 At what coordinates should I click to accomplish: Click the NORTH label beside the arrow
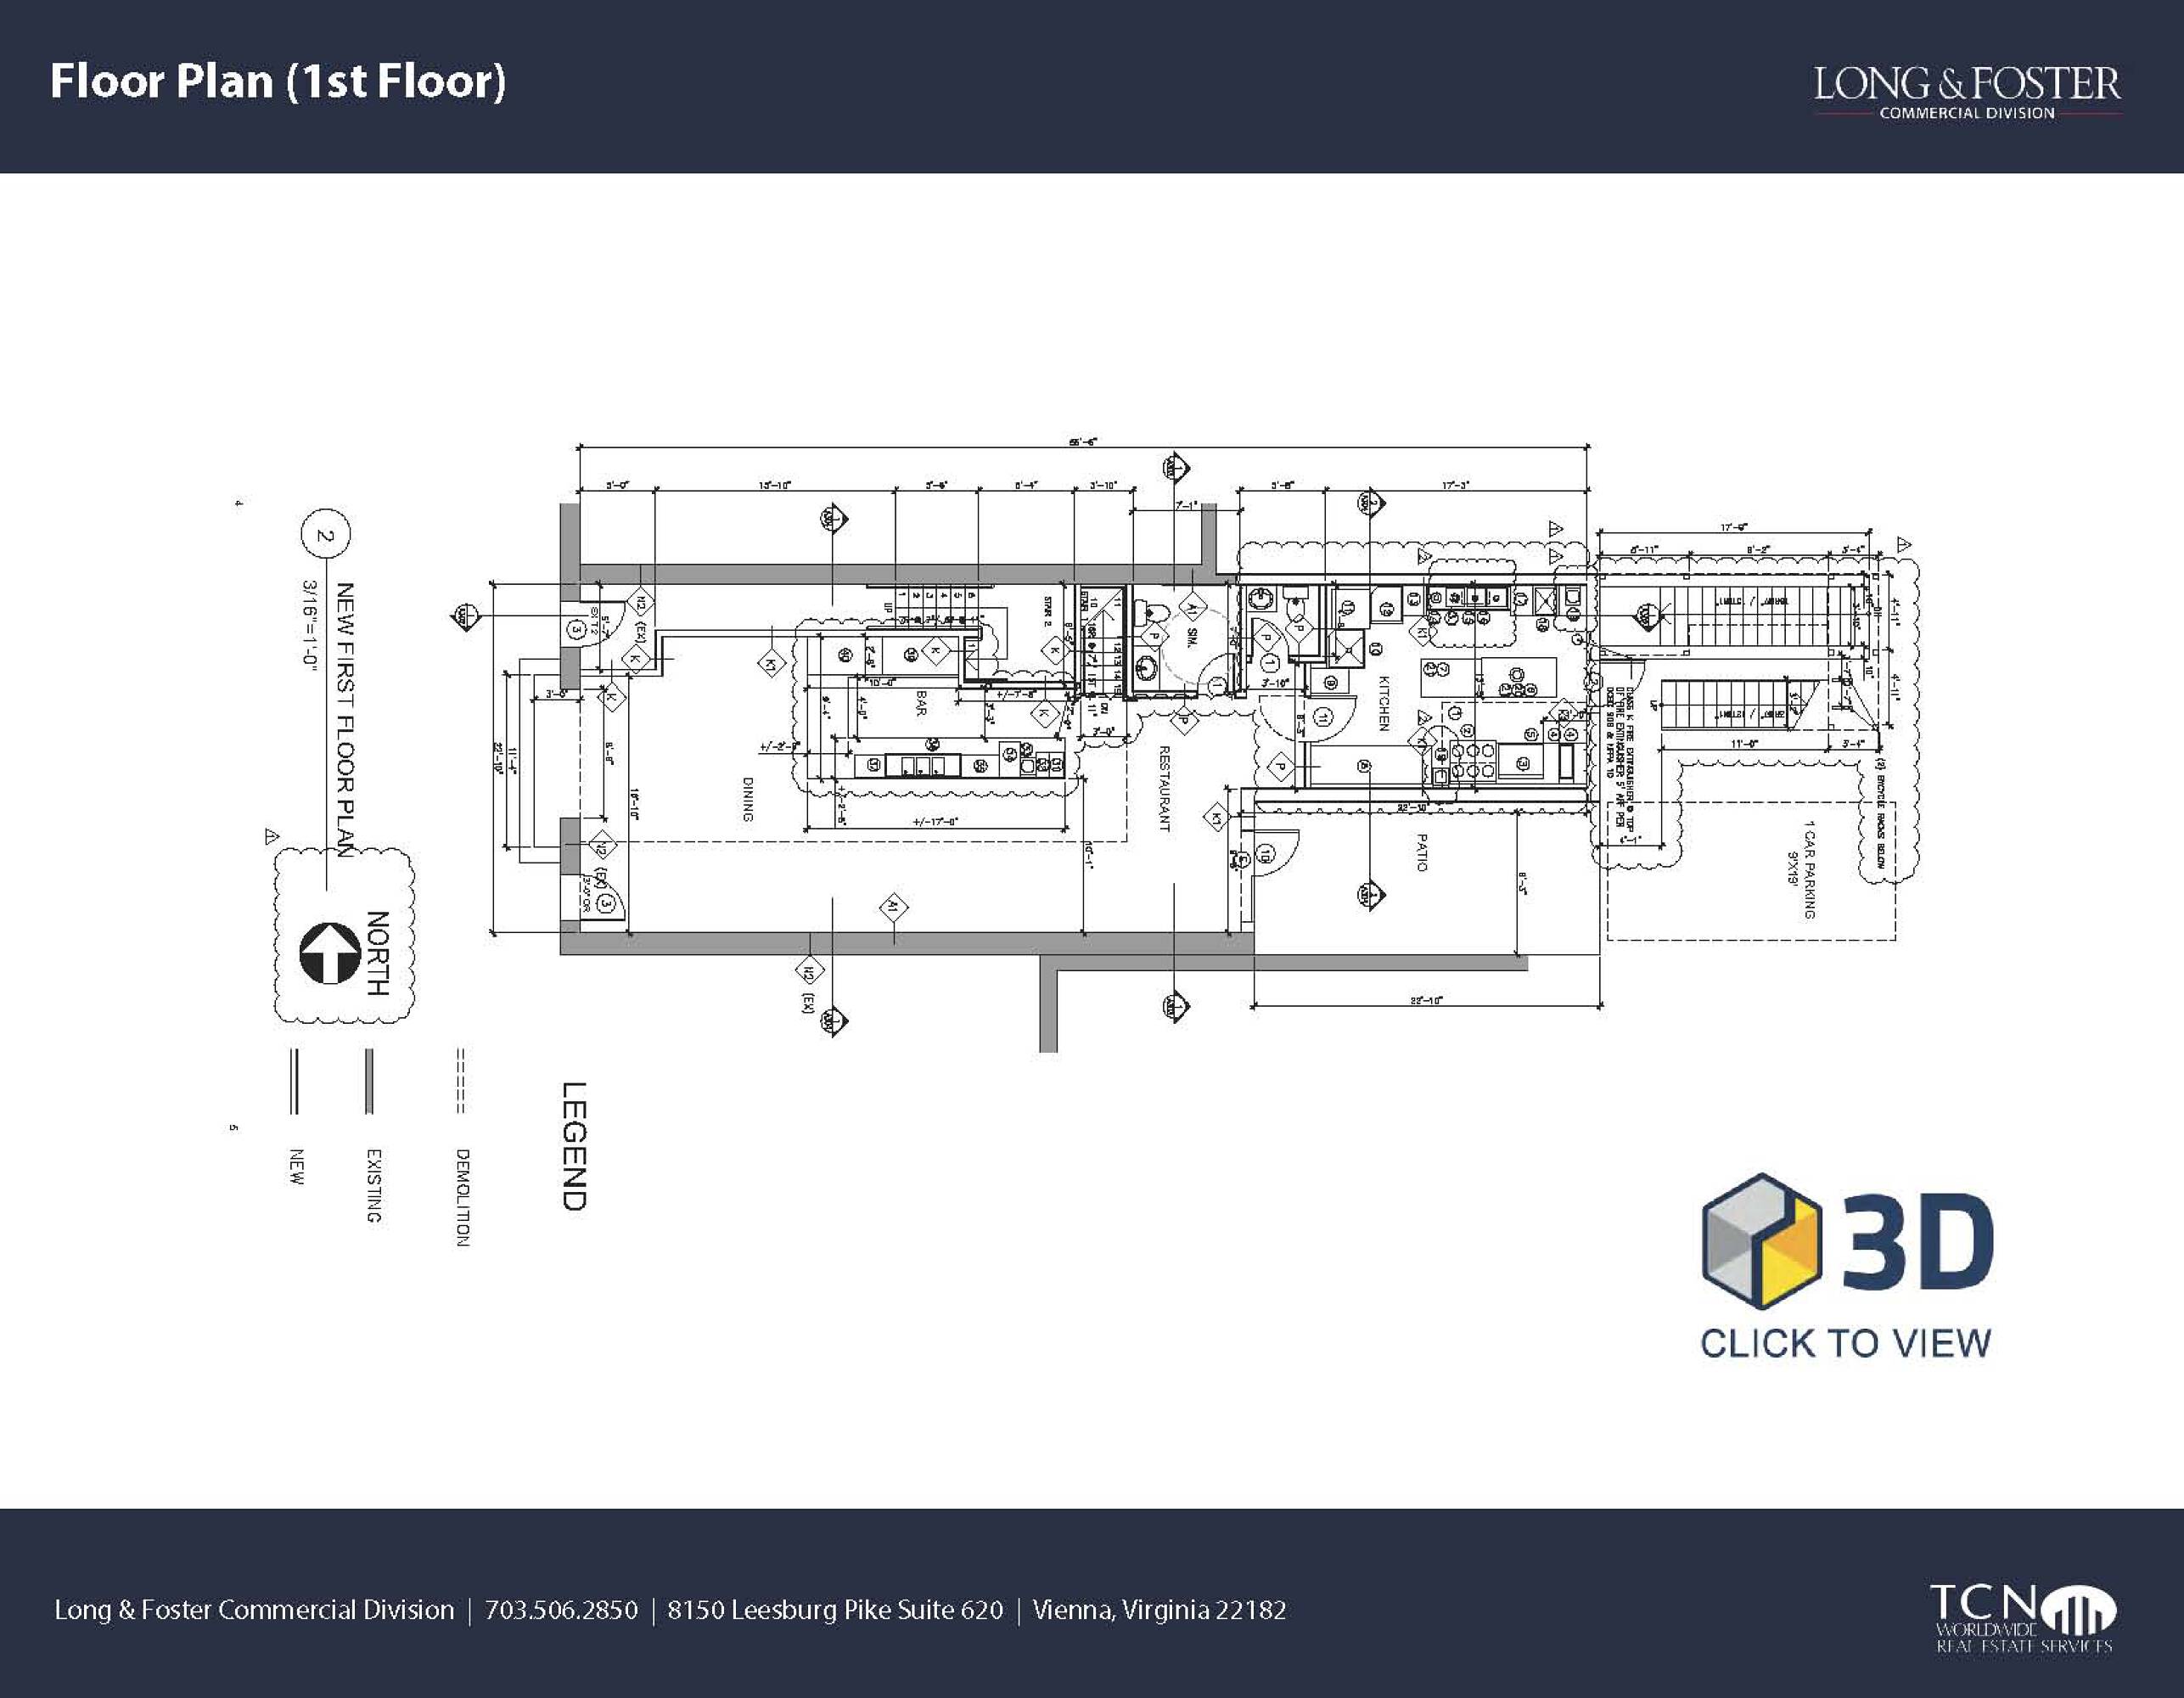coord(377,953)
